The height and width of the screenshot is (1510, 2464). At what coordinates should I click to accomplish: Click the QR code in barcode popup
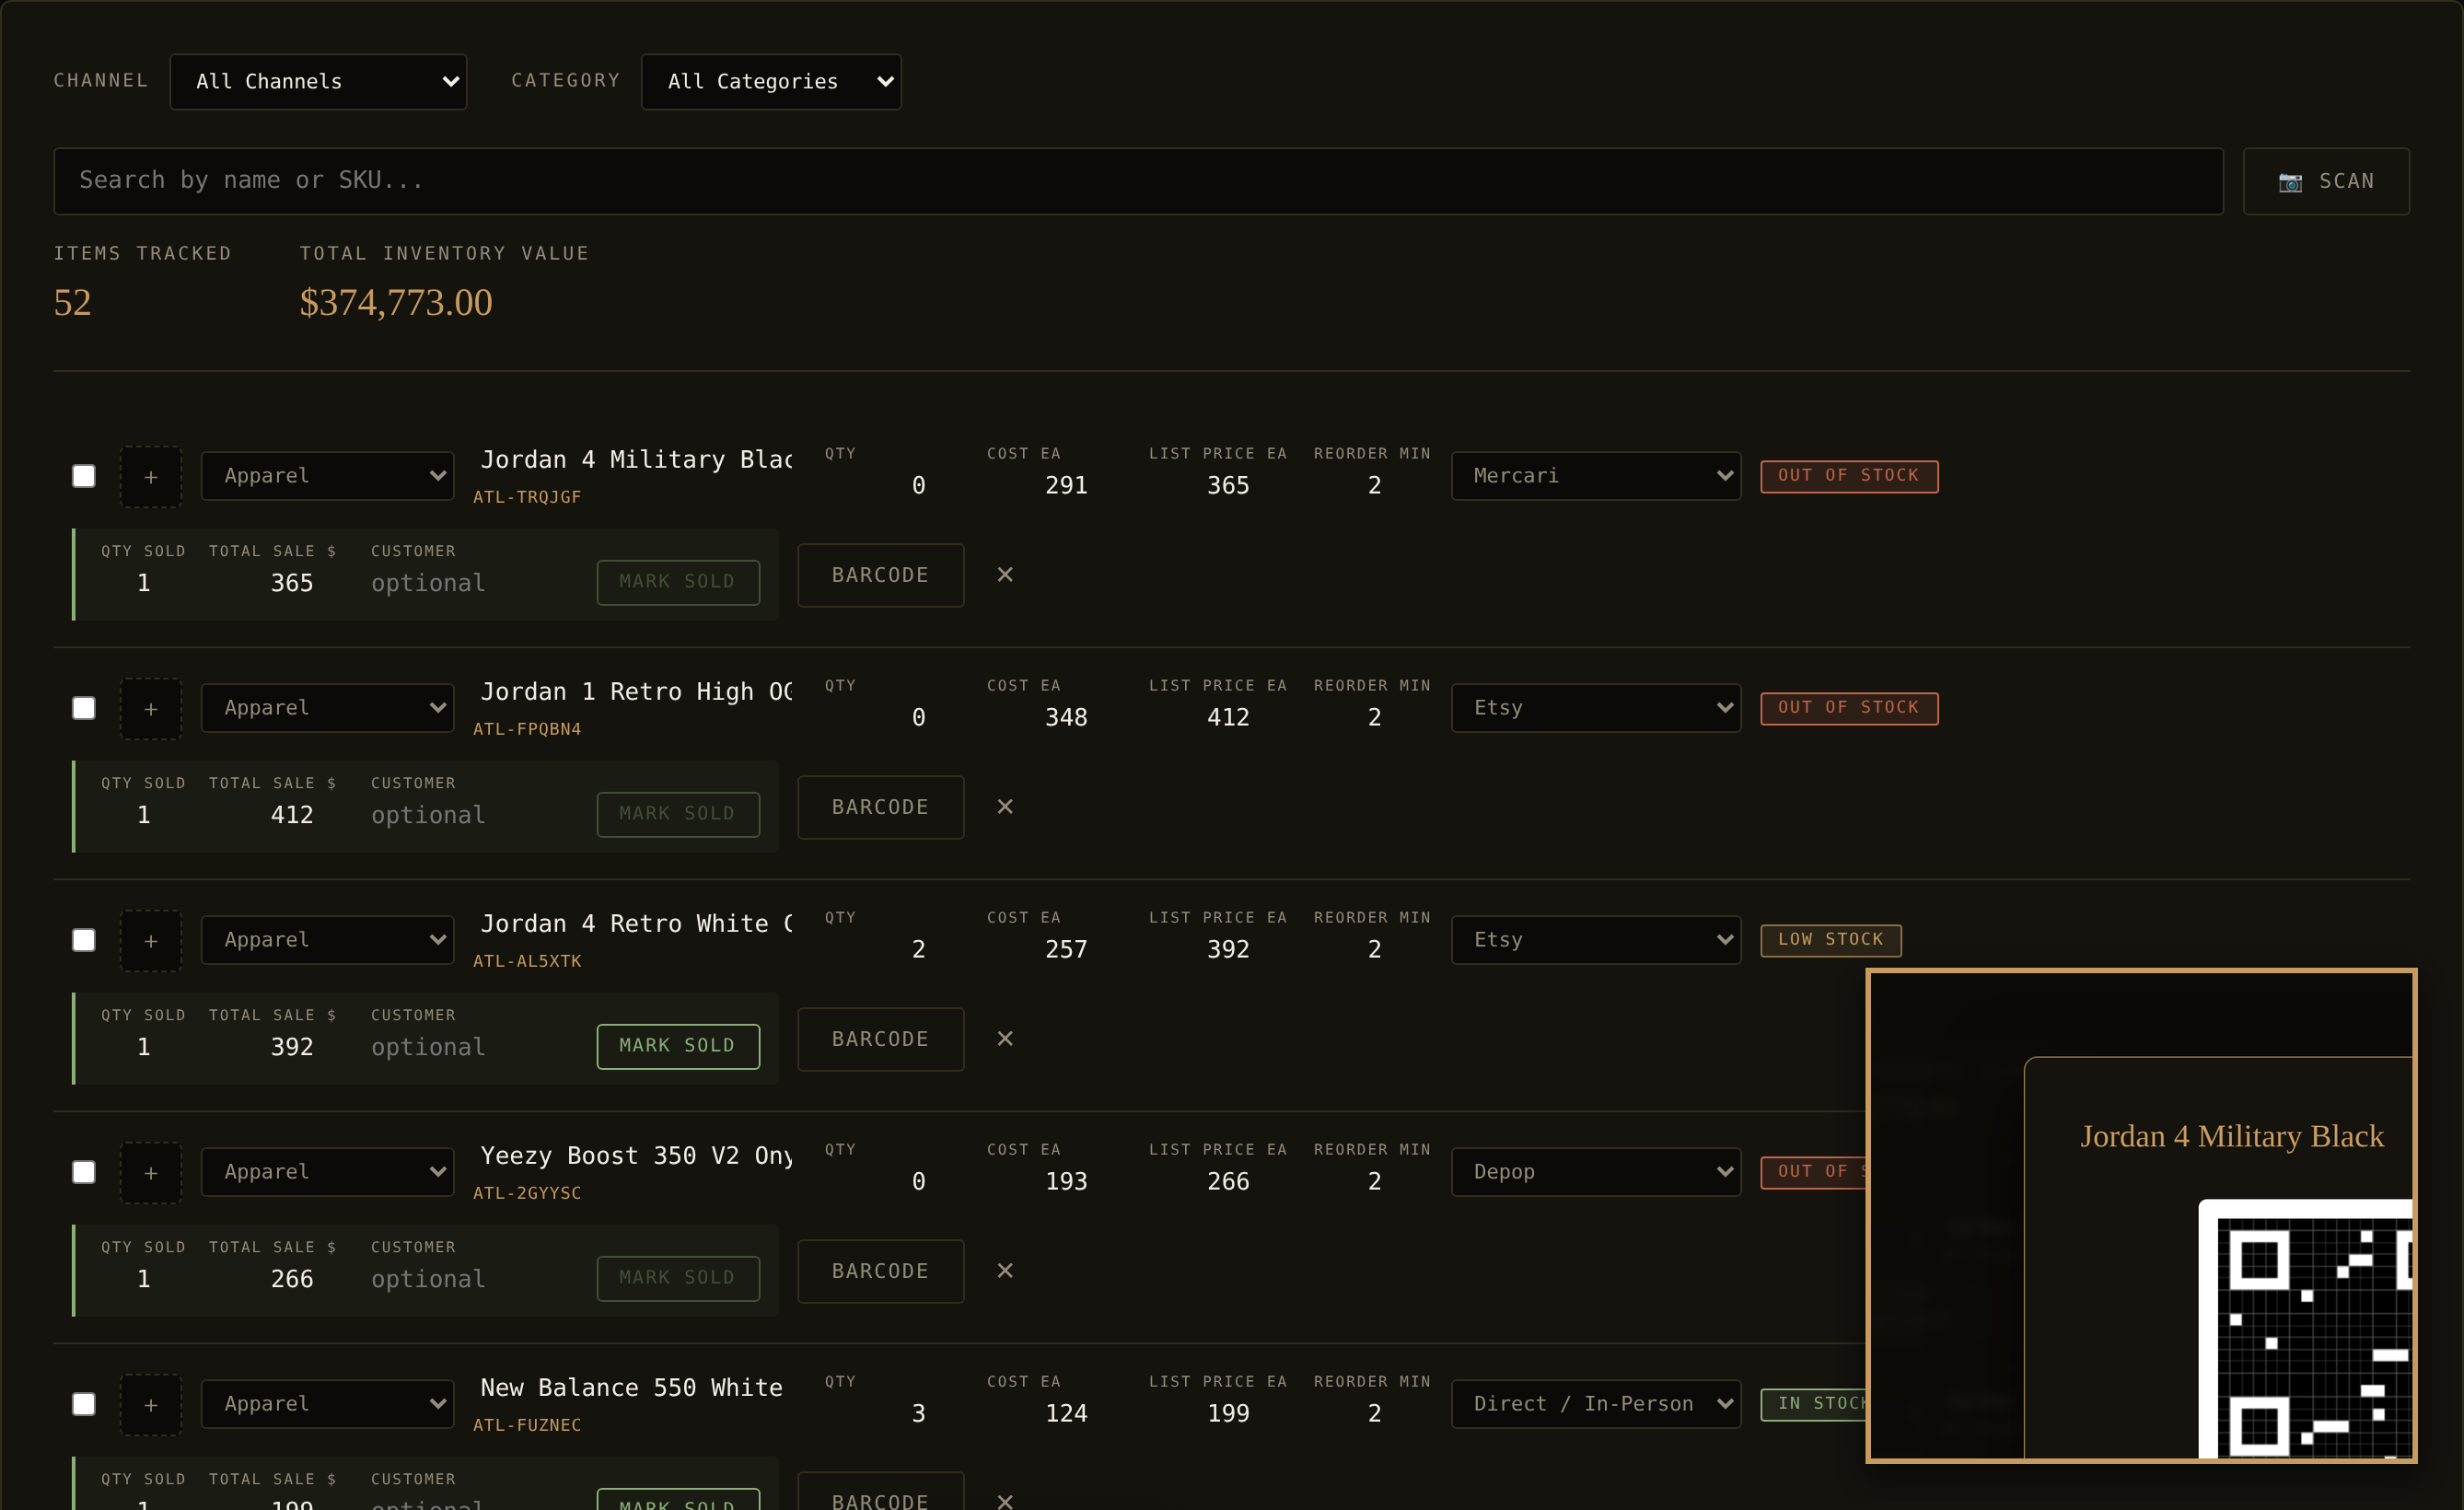2305,1328
